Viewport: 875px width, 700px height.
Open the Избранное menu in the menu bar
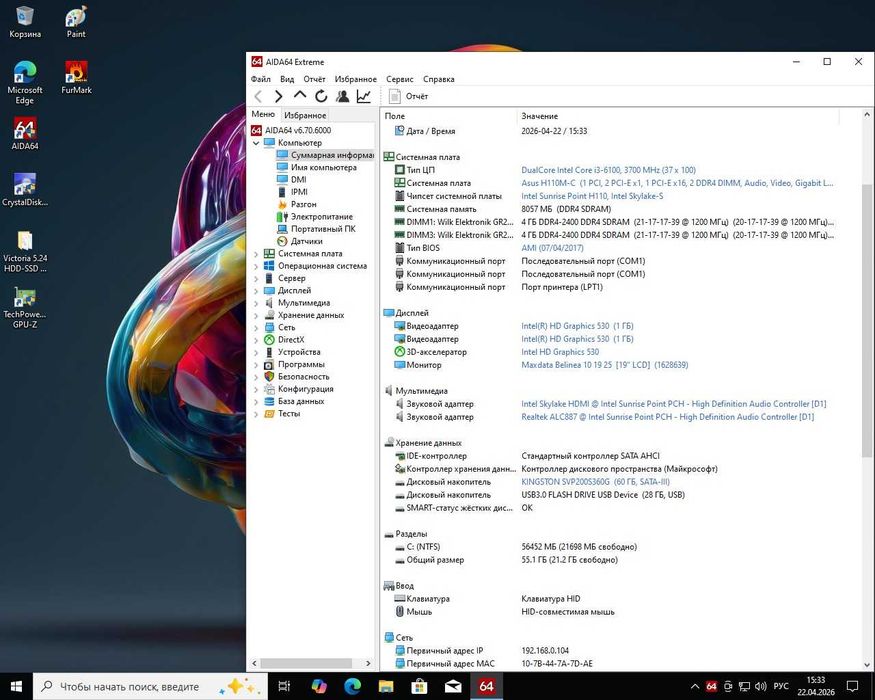tap(355, 79)
